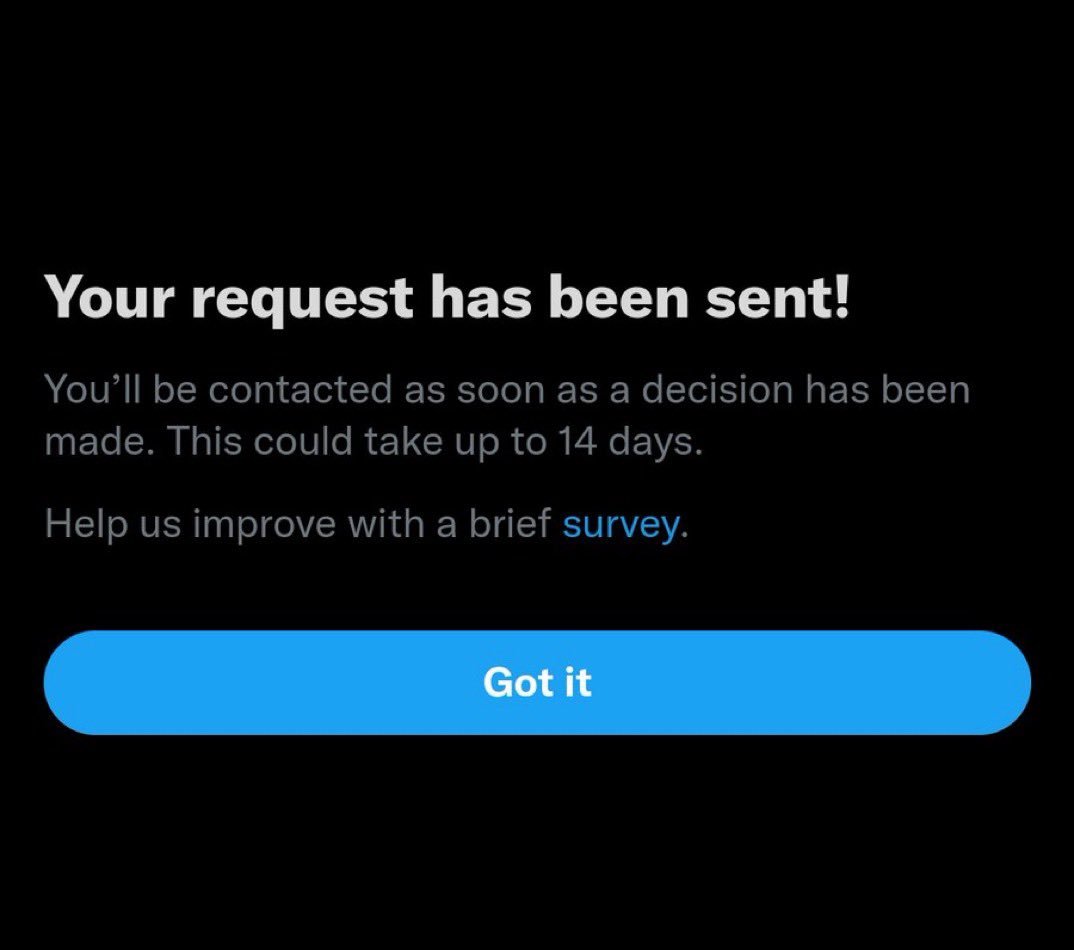The width and height of the screenshot is (1074, 950).
Task: Click the word Your in the heading
Action: tap(110, 298)
